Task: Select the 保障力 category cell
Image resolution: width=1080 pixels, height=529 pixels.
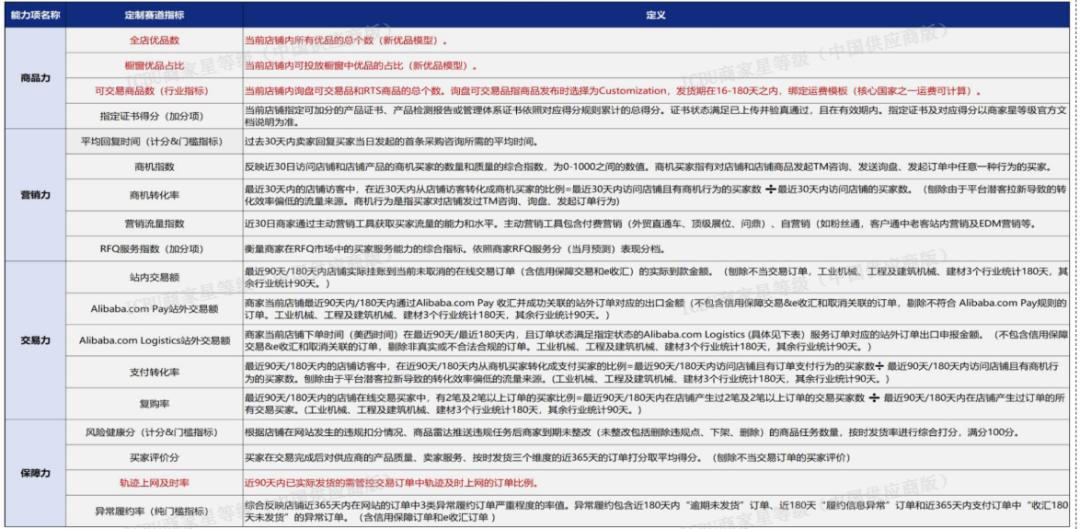Action: coord(35,473)
